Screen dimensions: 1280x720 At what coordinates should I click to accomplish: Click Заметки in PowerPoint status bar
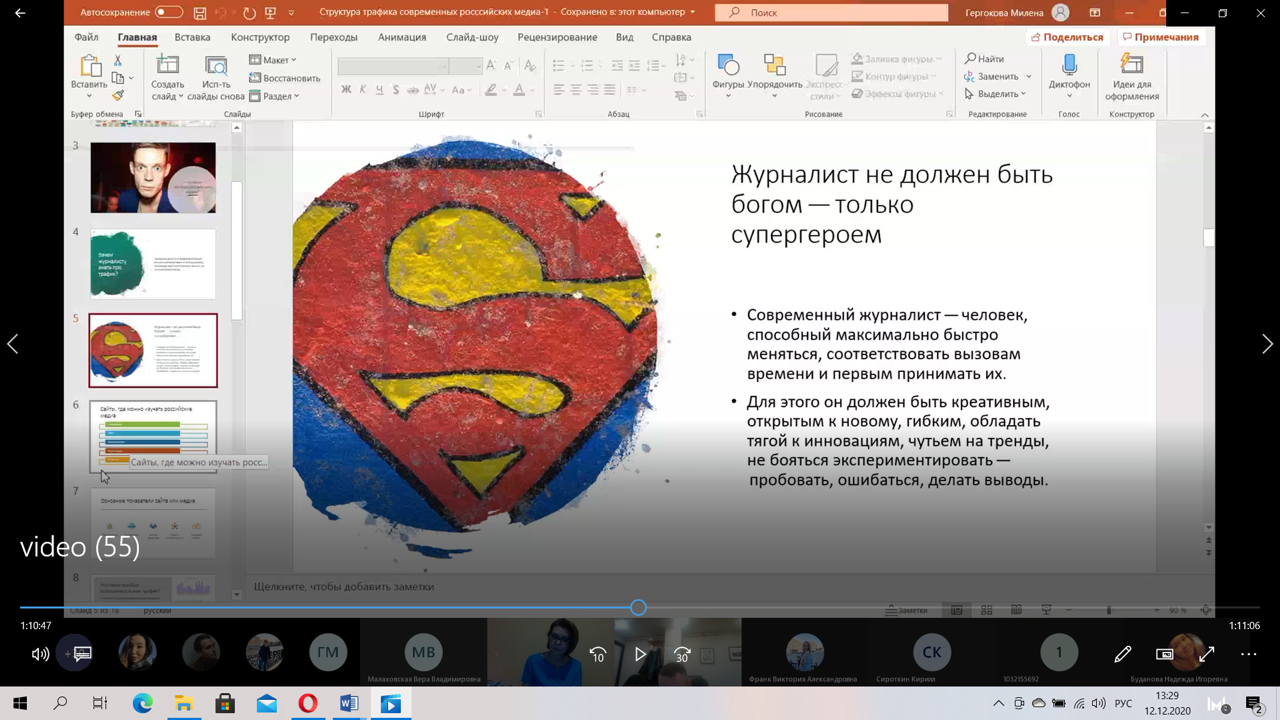[x=907, y=610]
